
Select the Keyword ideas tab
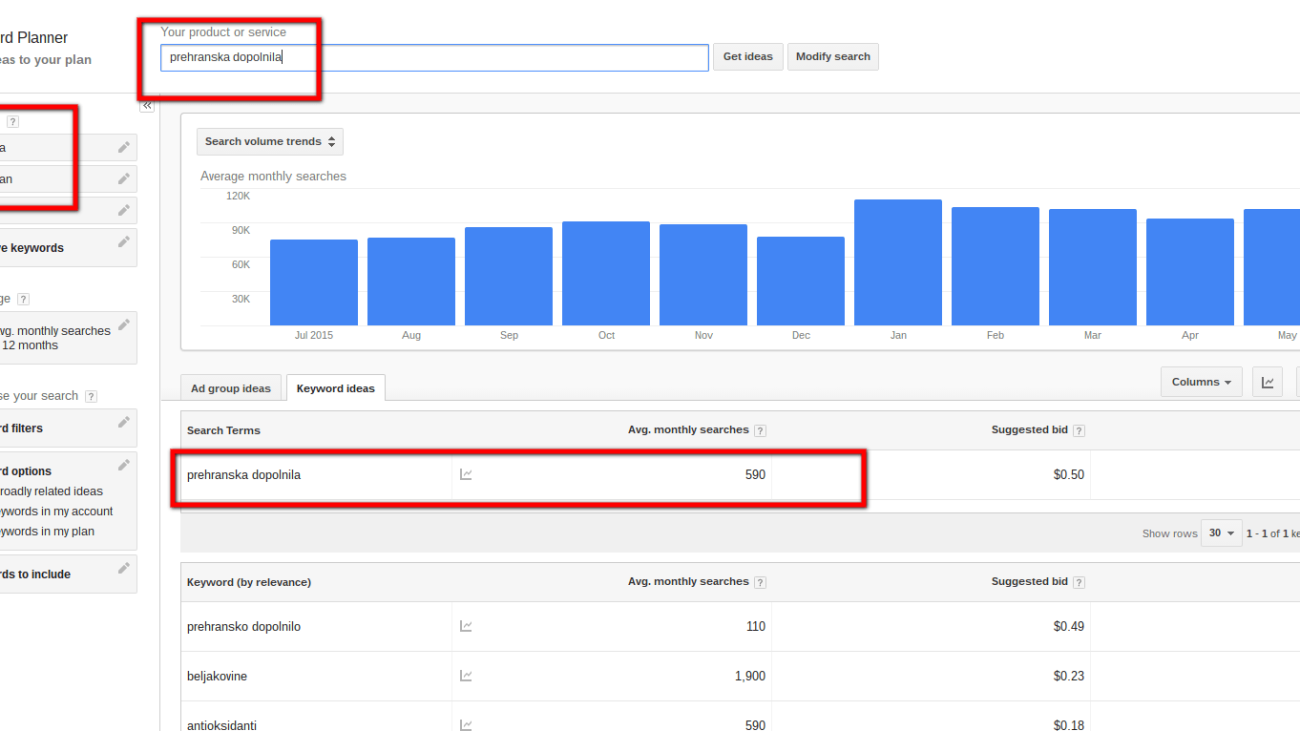335,389
